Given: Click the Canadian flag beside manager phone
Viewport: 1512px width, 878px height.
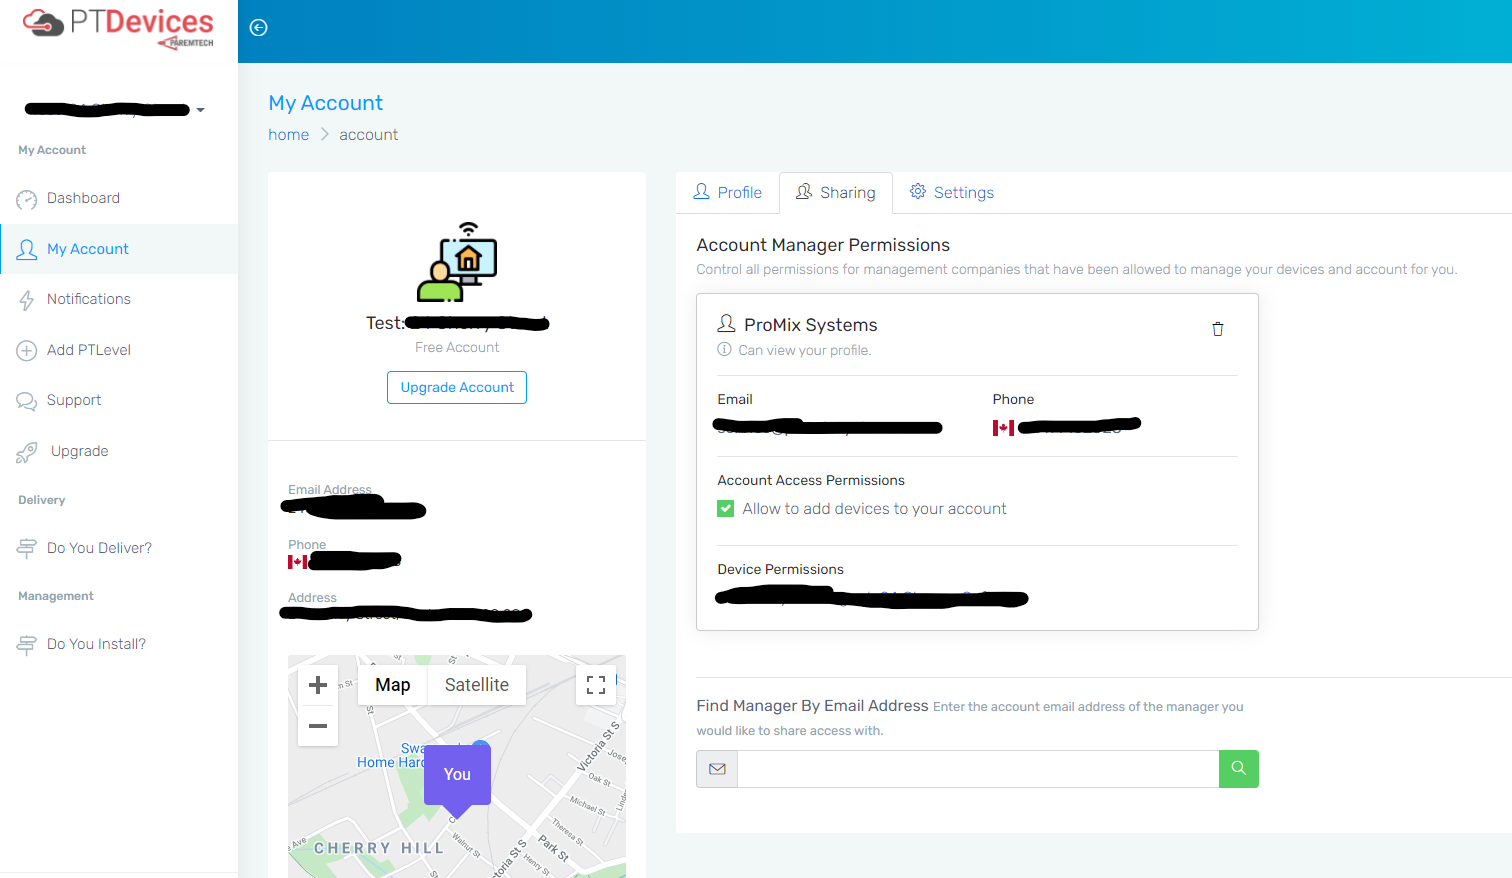Looking at the screenshot, I should click(1003, 428).
